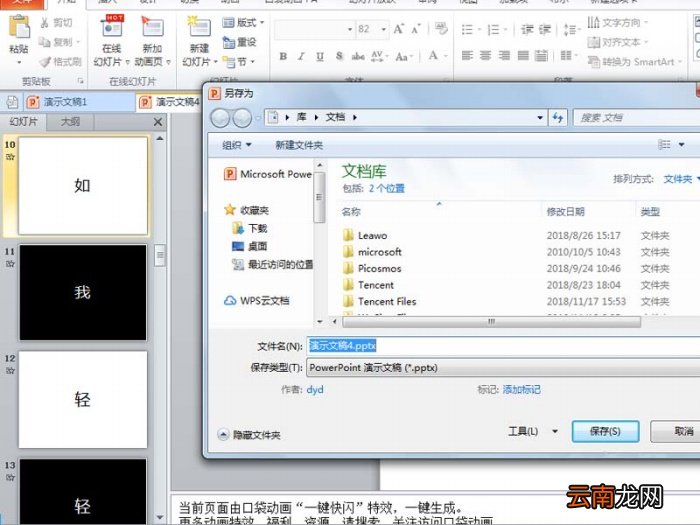
Task: Open the 组织 organize dropdown
Action: (x=237, y=145)
